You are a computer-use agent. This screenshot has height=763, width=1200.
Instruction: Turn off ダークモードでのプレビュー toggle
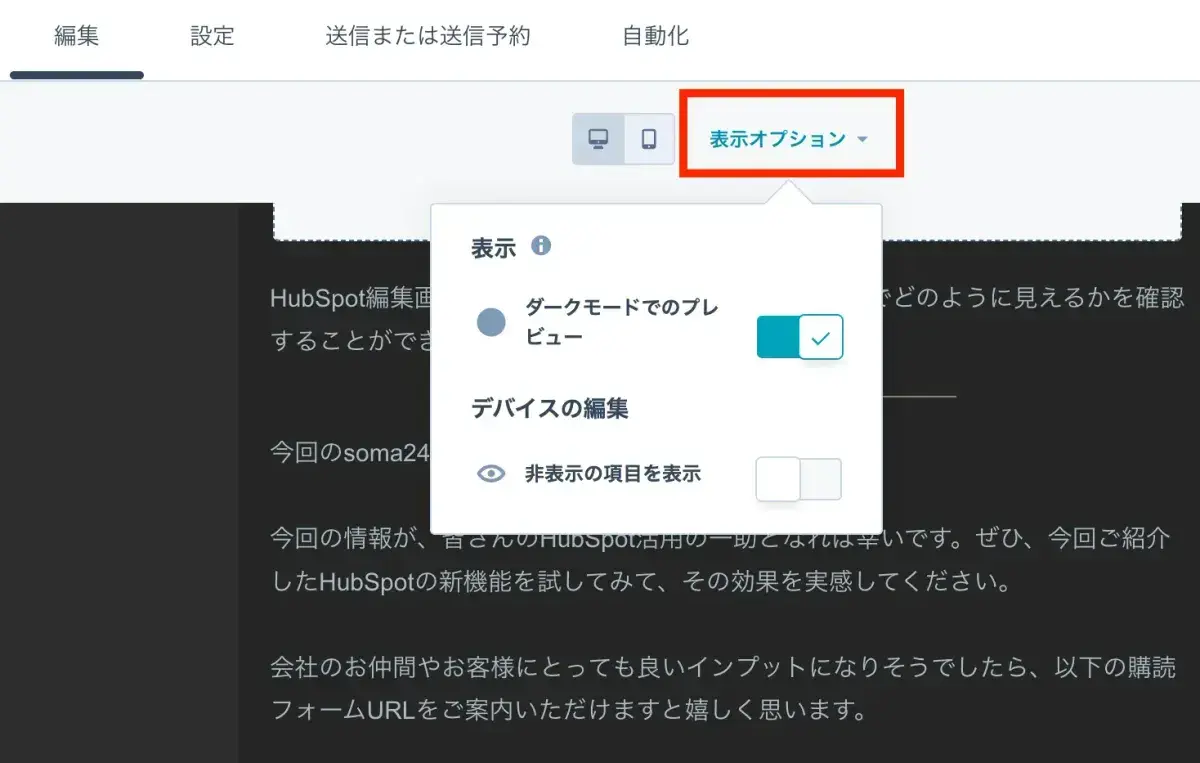click(800, 337)
